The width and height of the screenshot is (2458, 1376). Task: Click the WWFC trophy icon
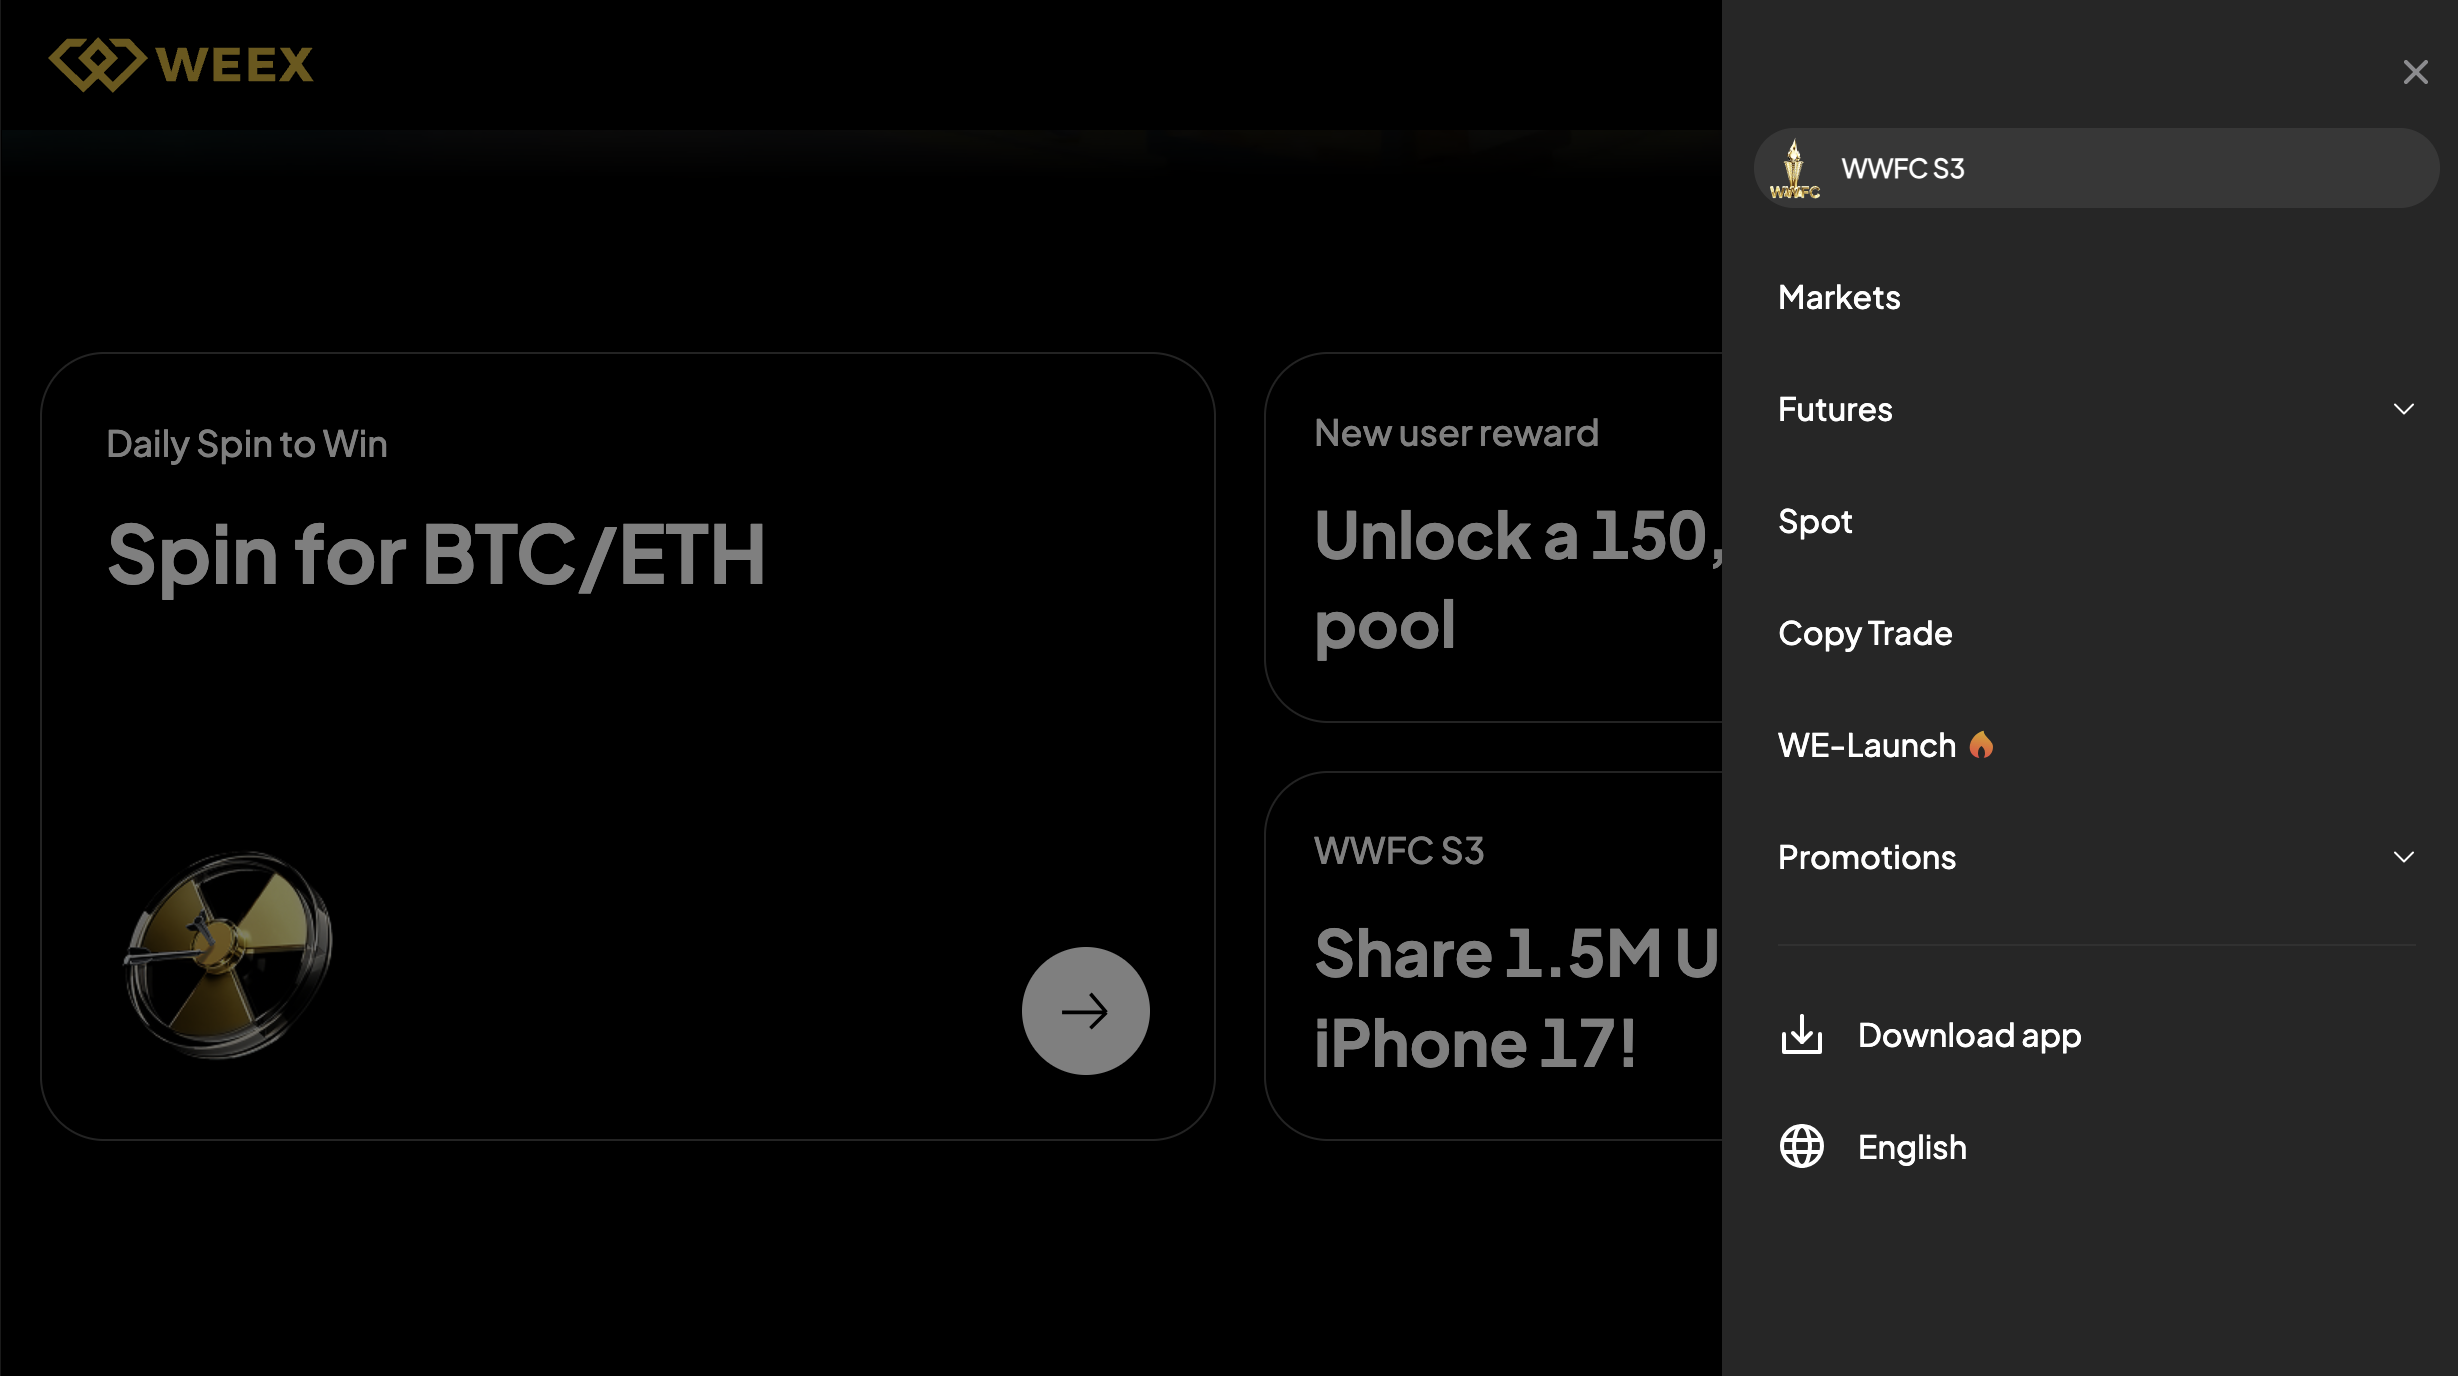1794,169
